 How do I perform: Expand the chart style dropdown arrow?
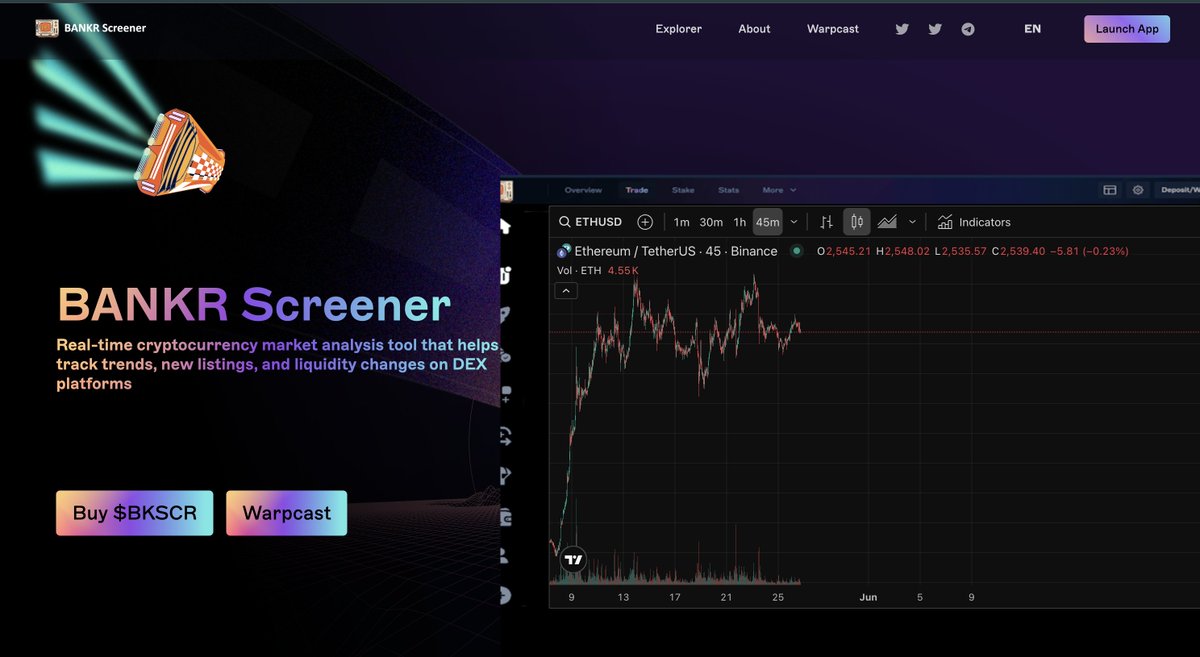[x=912, y=222]
